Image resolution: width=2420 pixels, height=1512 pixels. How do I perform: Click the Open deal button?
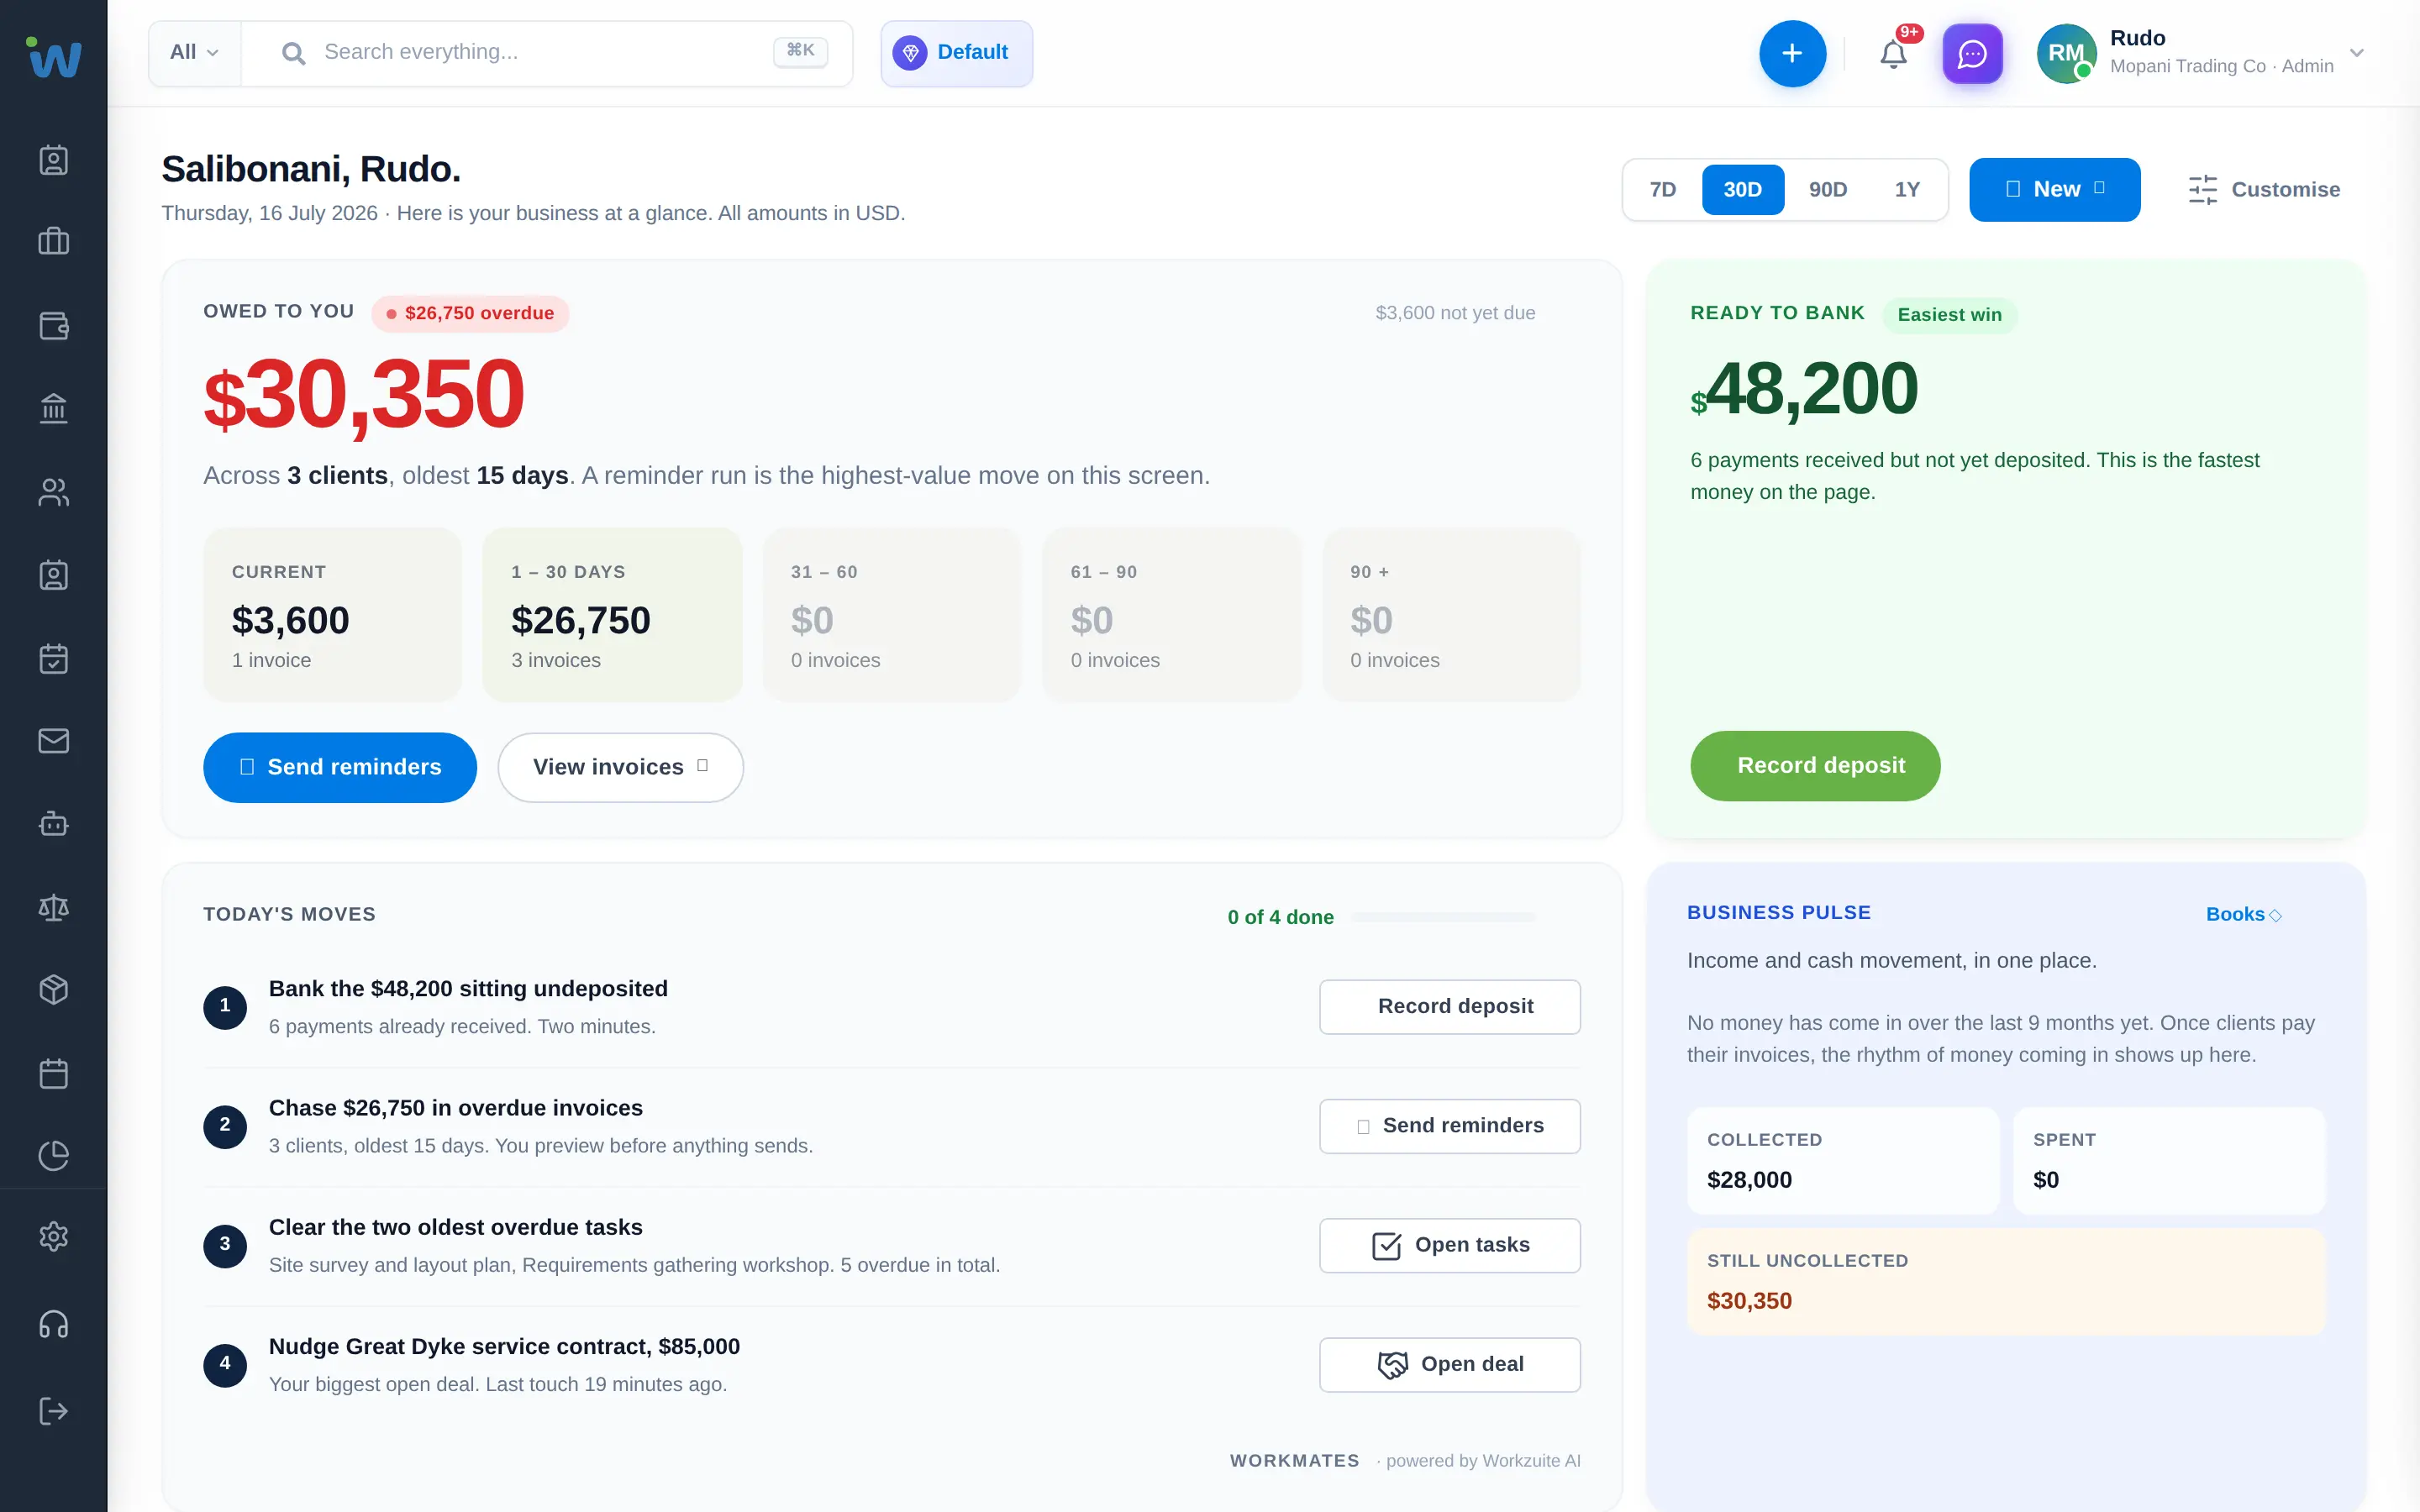tap(1449, 1364)
